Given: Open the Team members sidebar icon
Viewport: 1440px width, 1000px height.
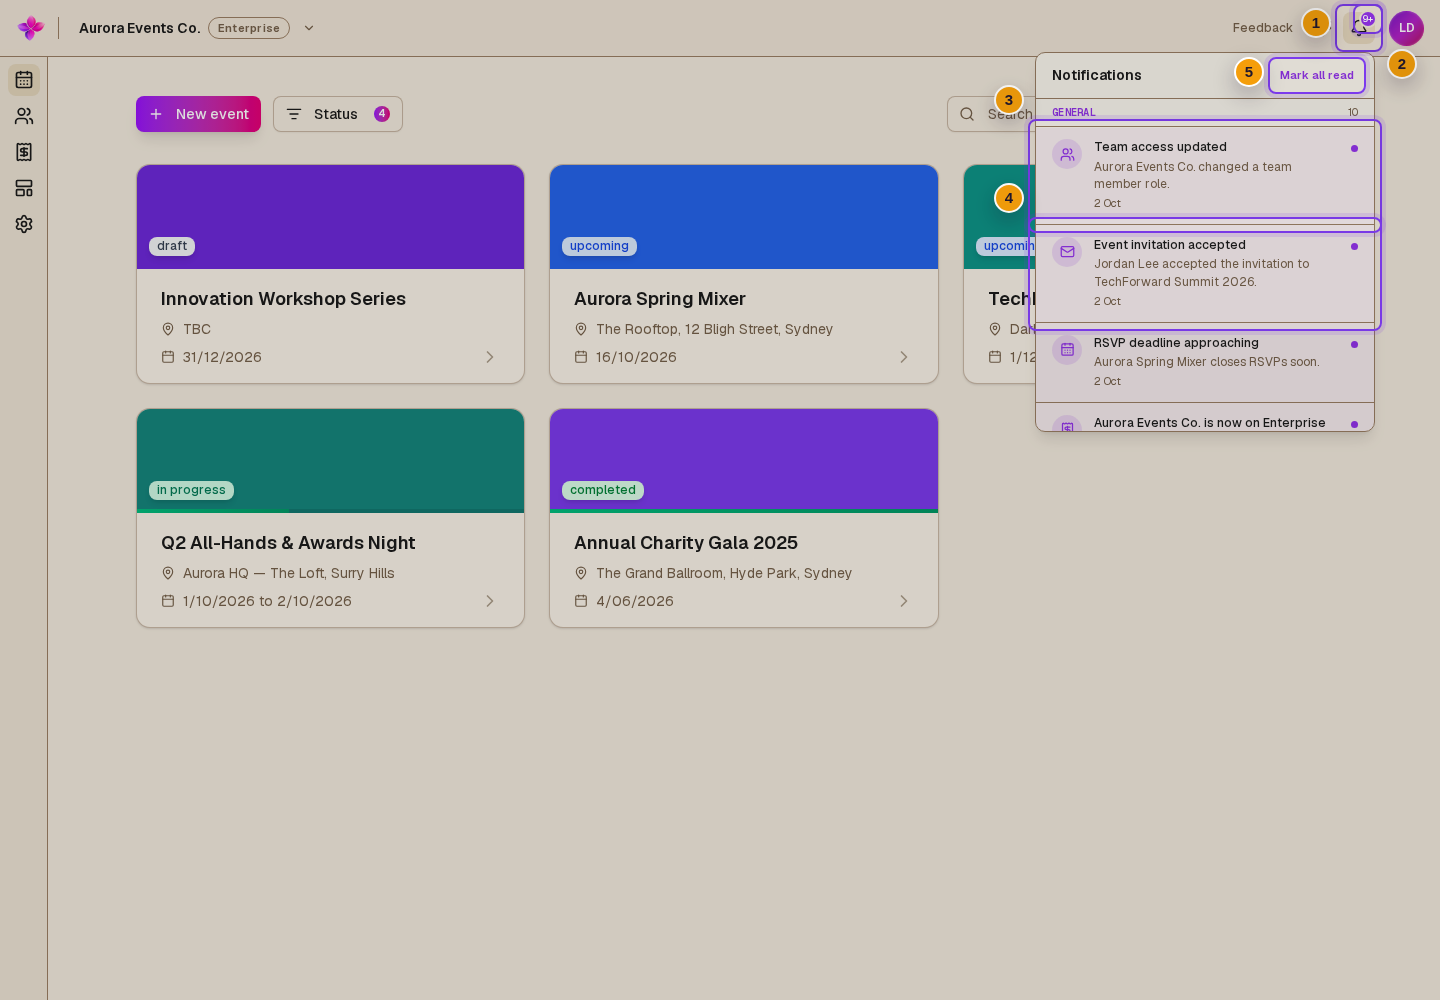Looking at the screenshot, I should 24,116.
